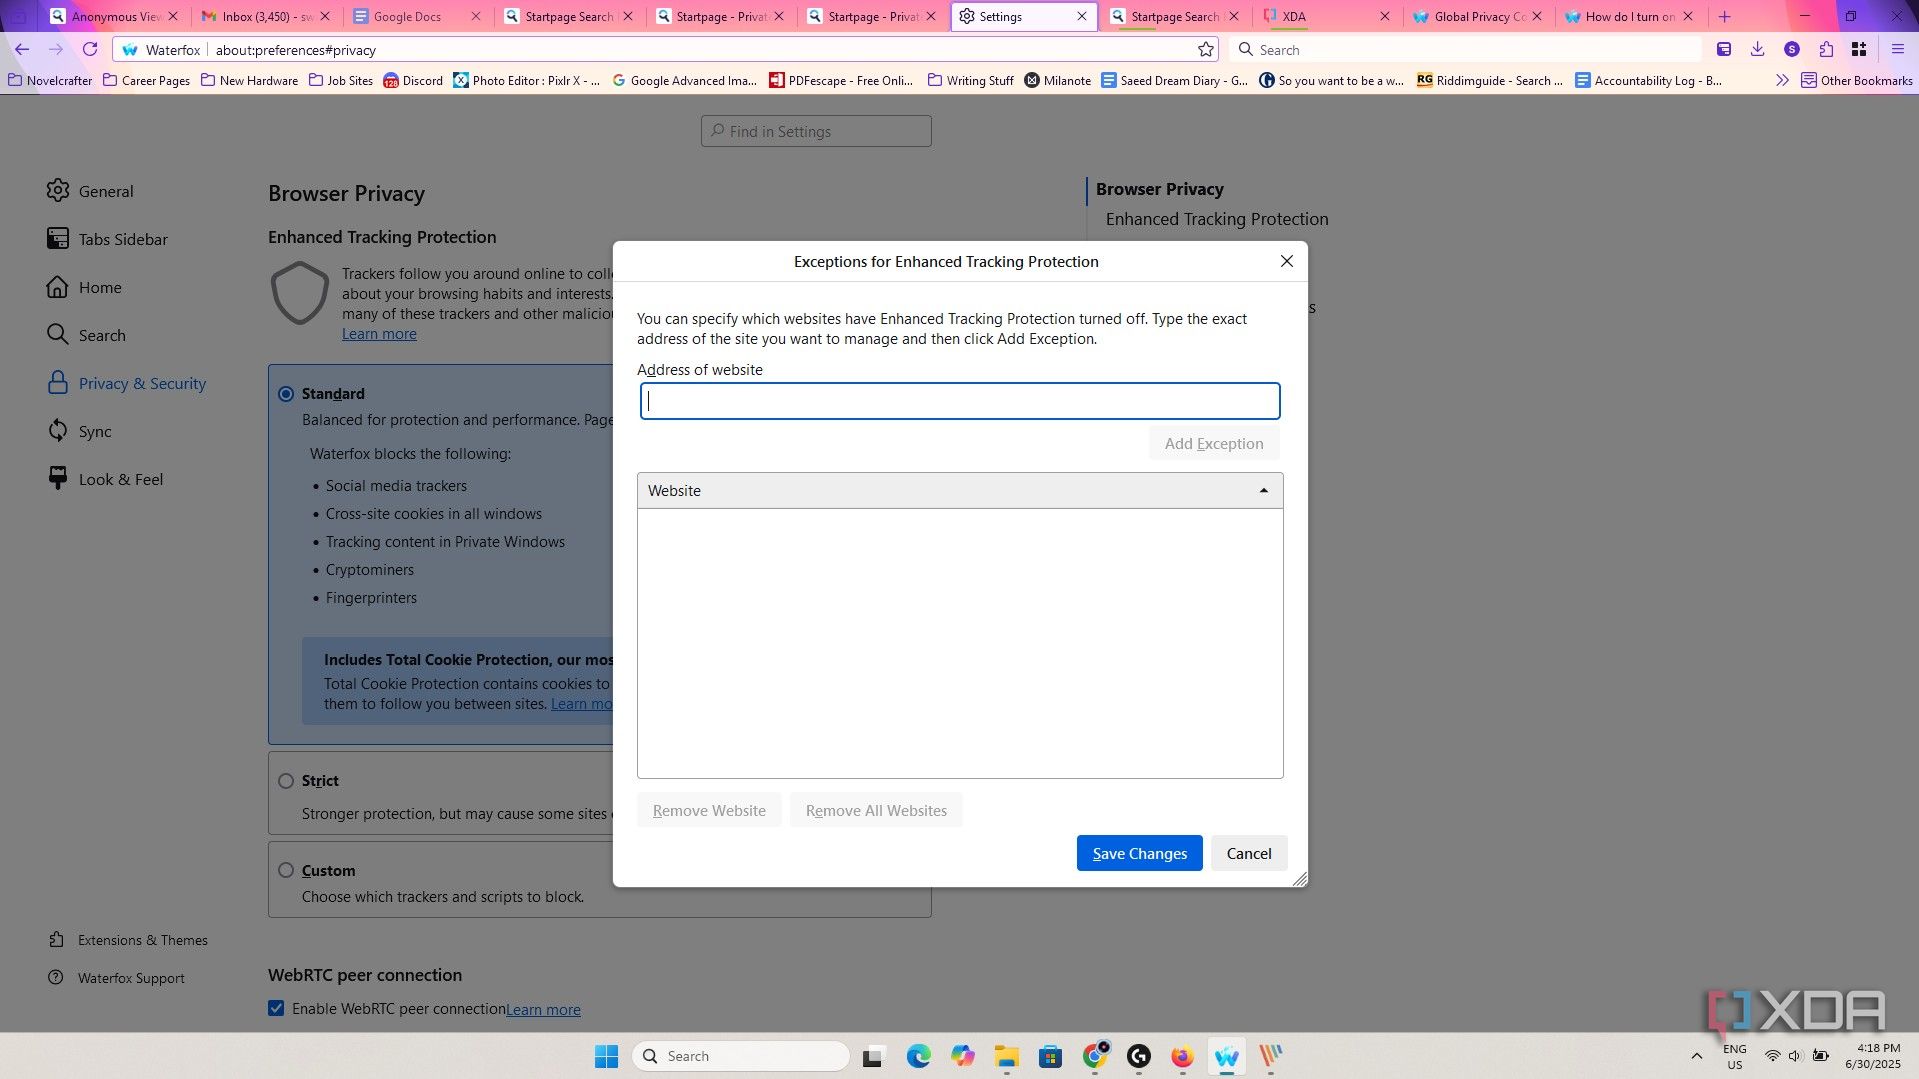The width and height of the screenshot is (1919, 1079).
Task: Close the Exceptions dialog with the X
Action: pyautogui.click(x=1287, y=261)
